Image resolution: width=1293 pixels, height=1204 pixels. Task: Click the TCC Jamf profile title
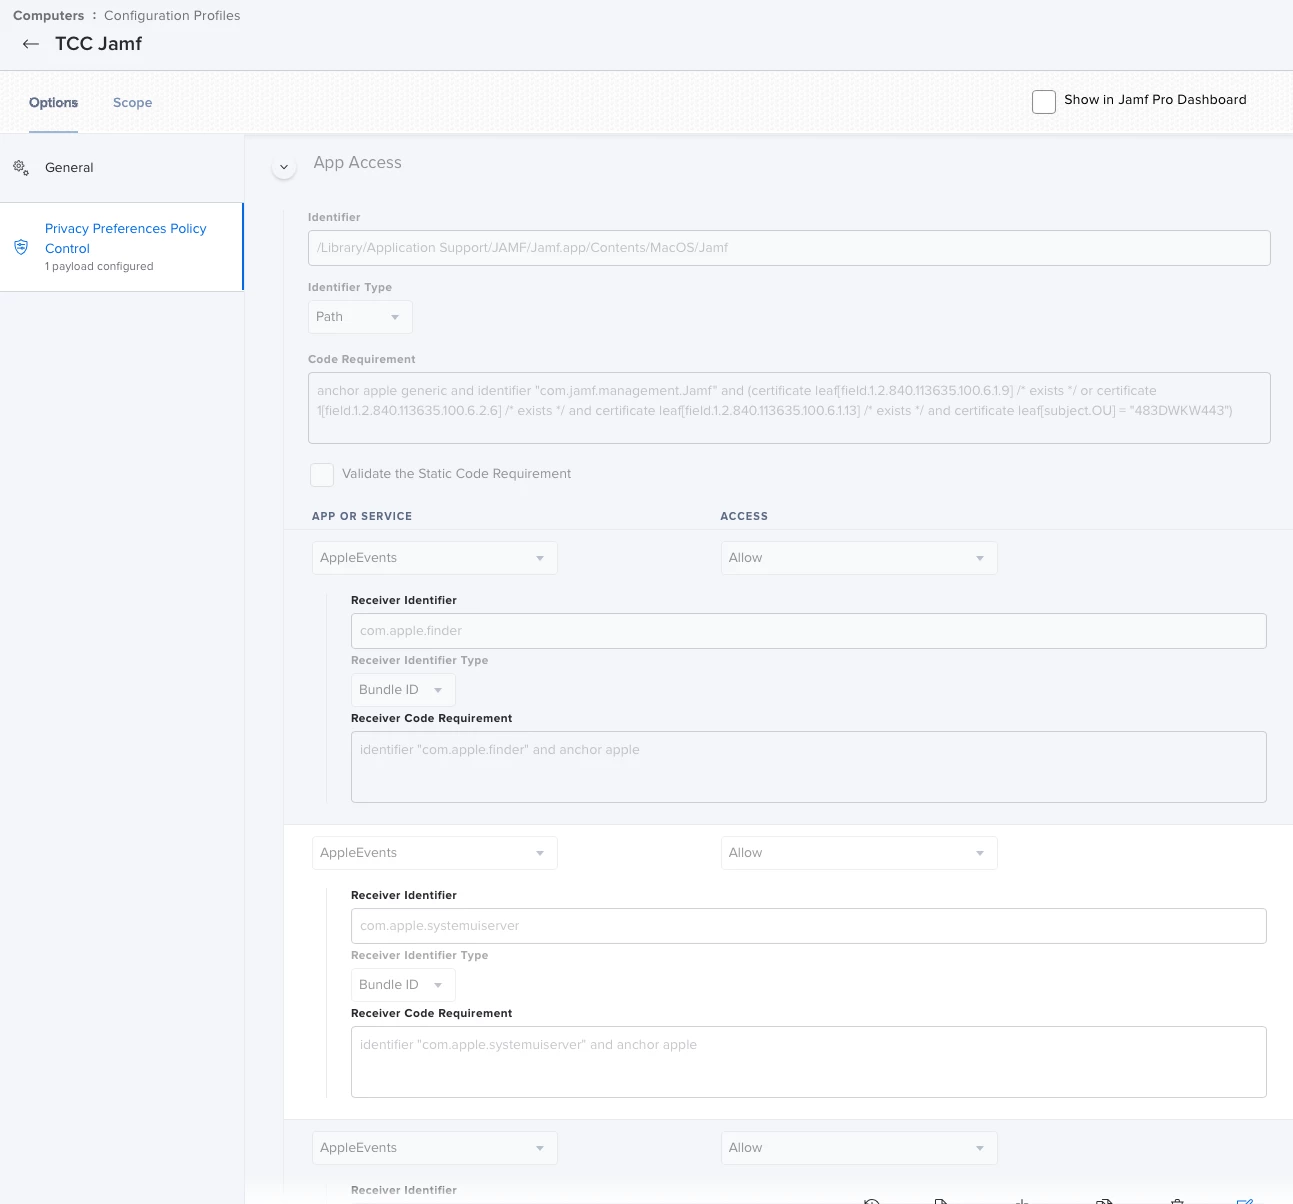point(98,44)
